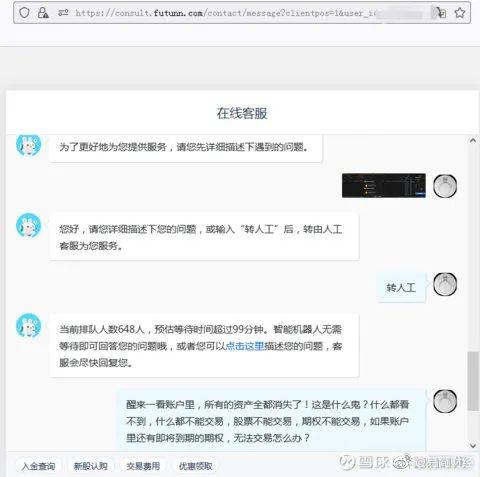Open the dark screenshot thumbnail in chat
The height and width of the screenshot is (477, 480).
384,185
